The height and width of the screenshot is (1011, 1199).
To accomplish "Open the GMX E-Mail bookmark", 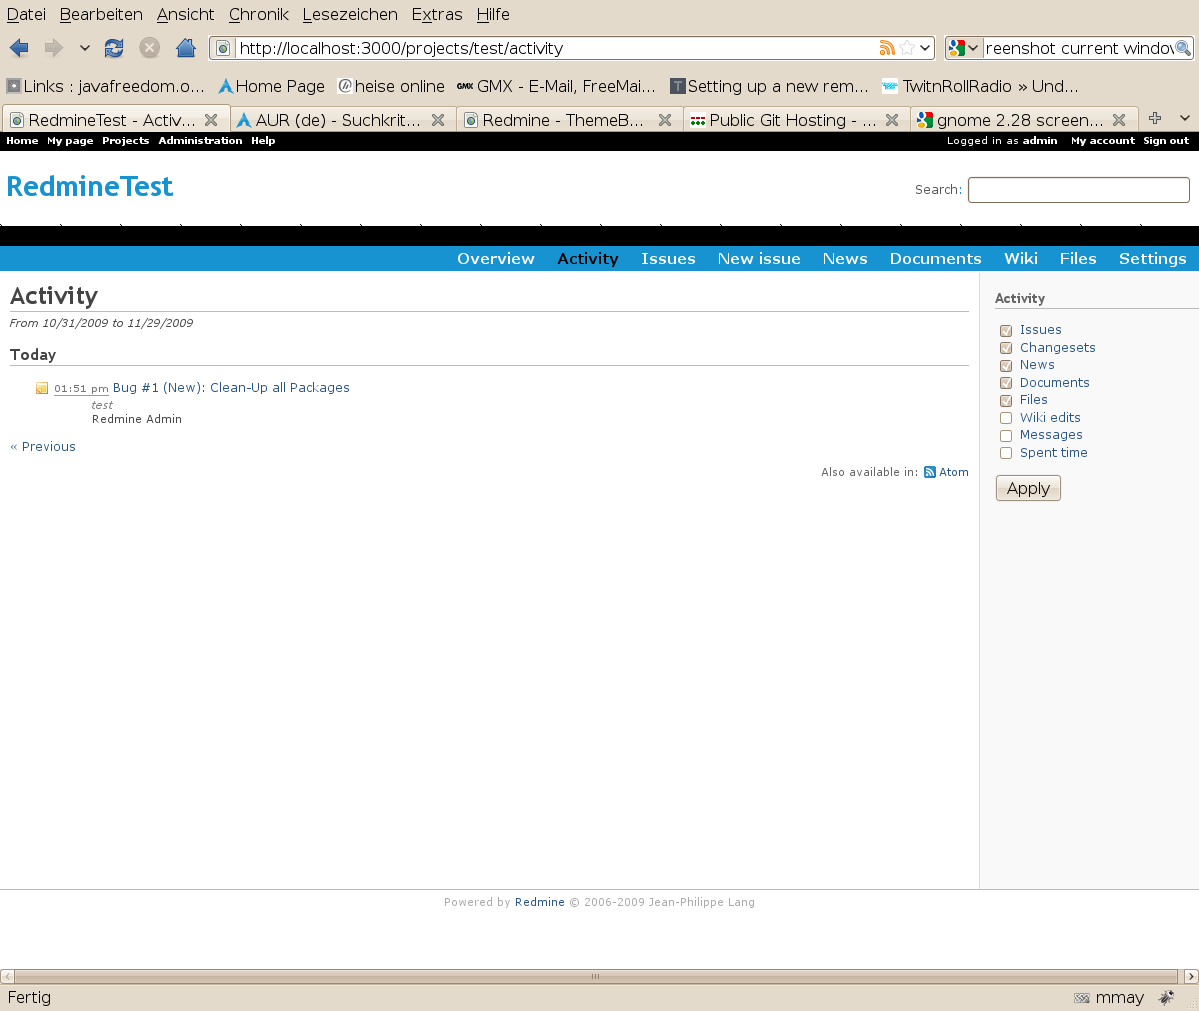I will pos(556,86).
